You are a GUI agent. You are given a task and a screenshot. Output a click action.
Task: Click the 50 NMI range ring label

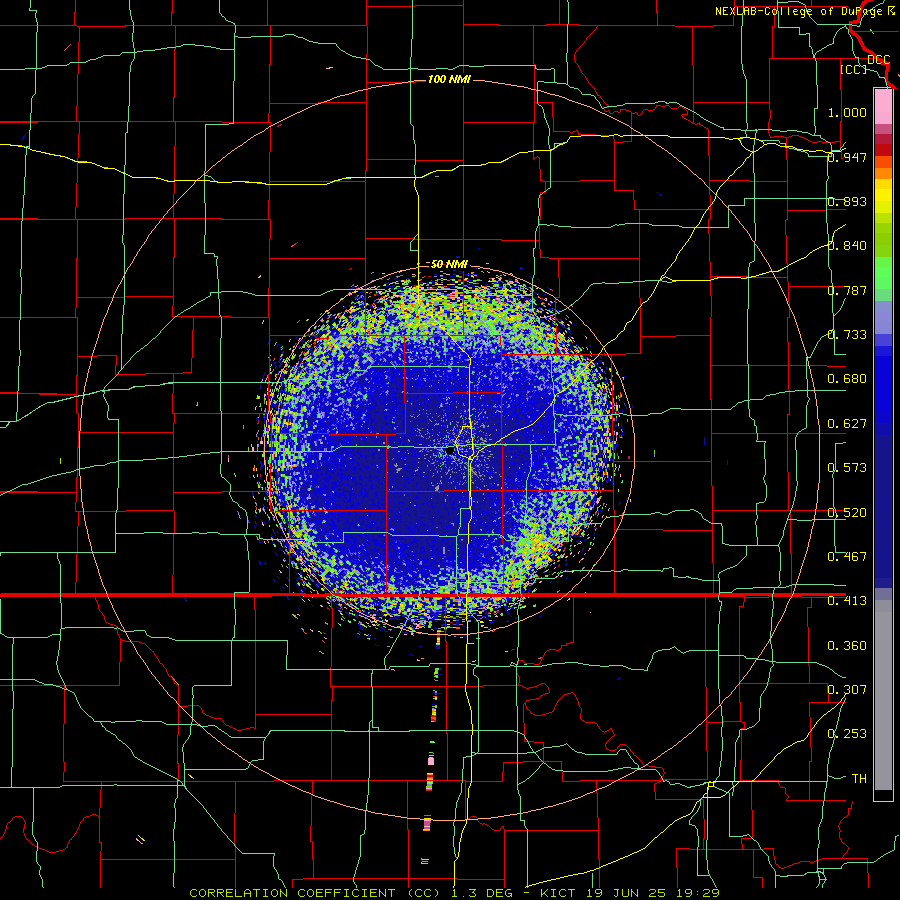[x=449, y=264]
